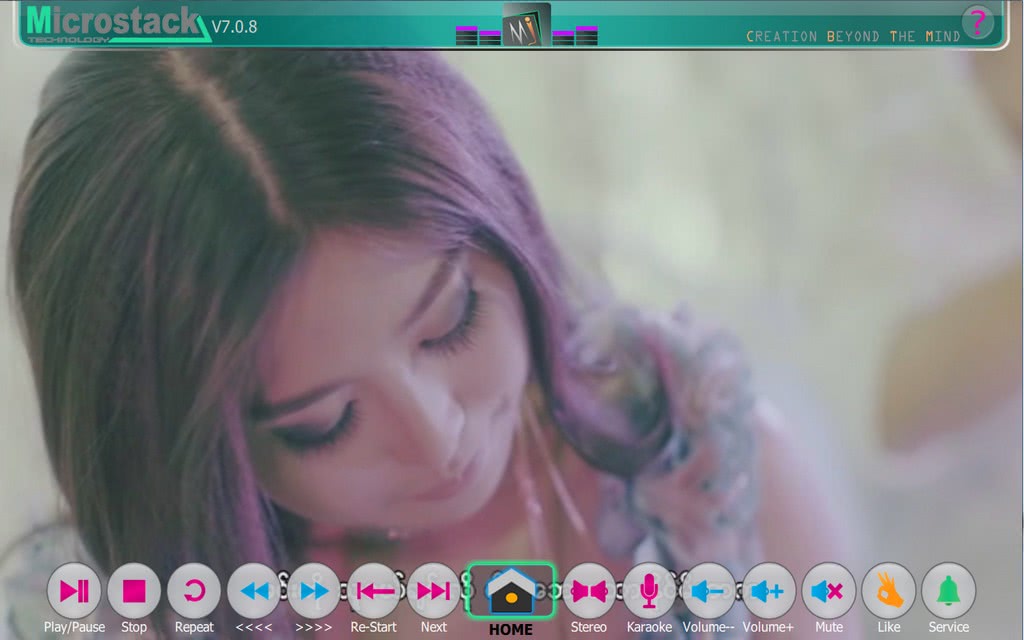
Task: Click the 'Creation Beyond The Mind' tagline
Action: pos(852,36)
